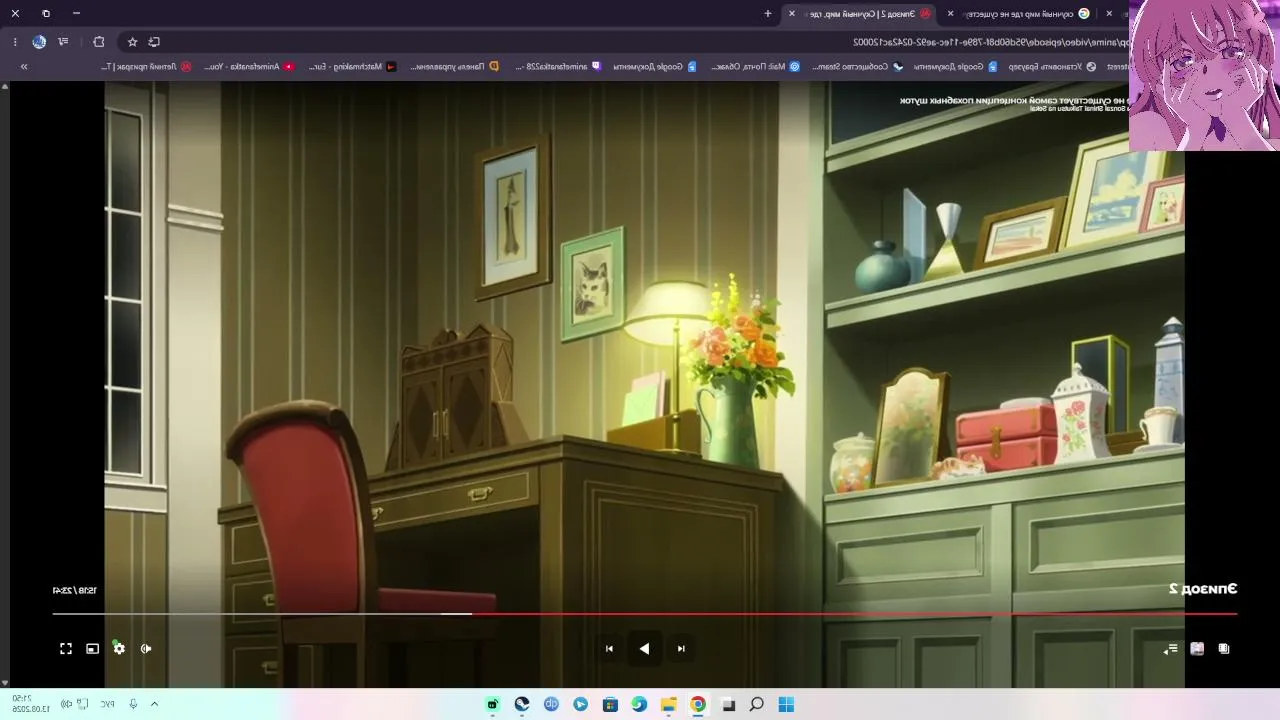
Task: Close the 'Эпизод 2' tab
Action: [x=792, y=14]
